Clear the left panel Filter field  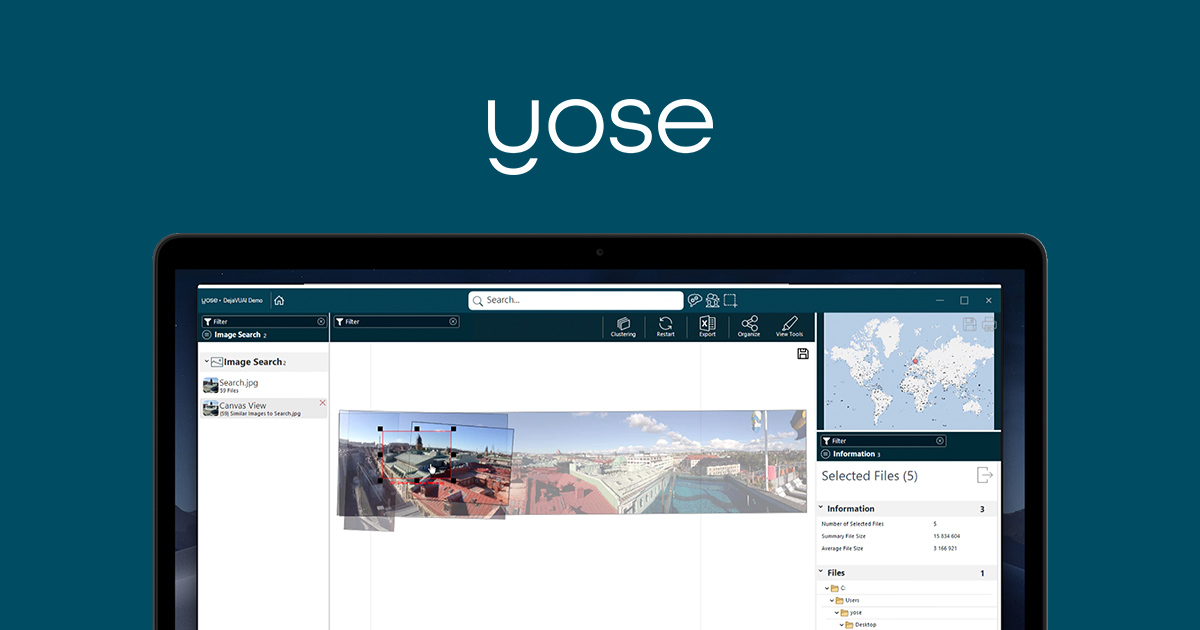(321, 322)
